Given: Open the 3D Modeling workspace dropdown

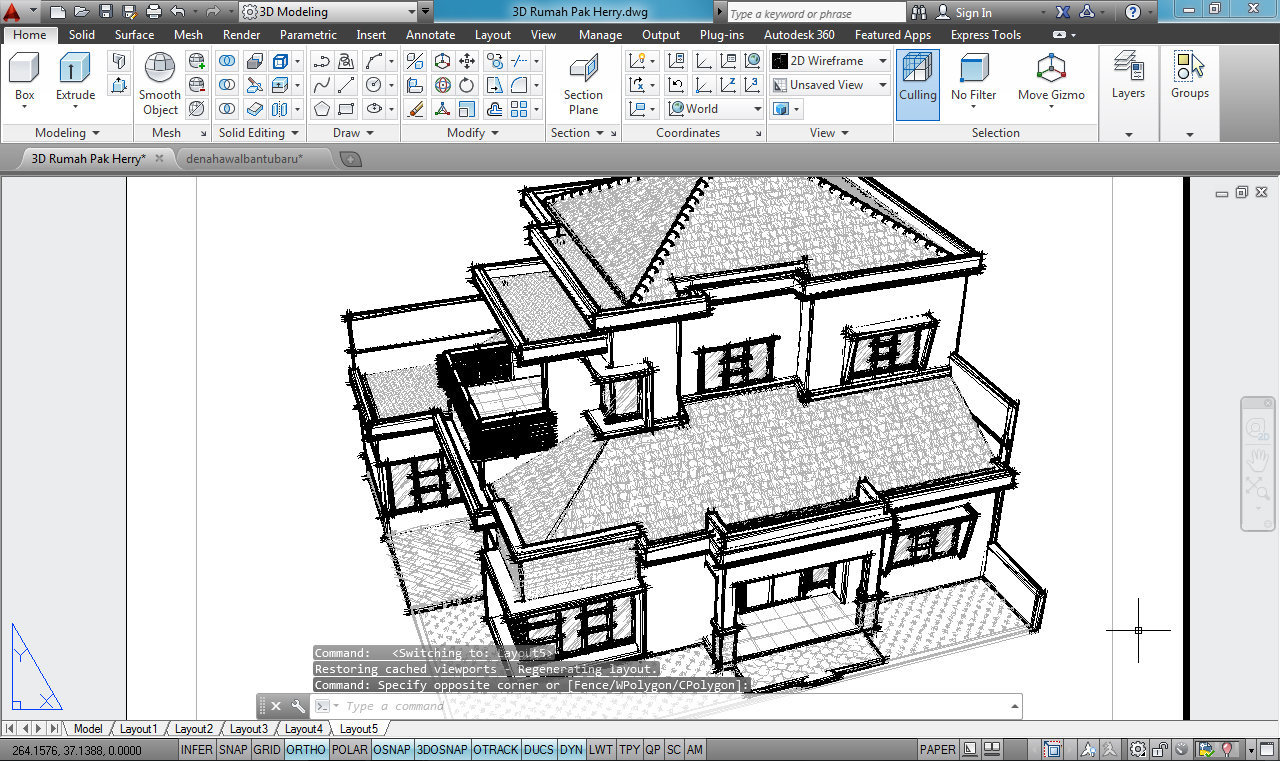Looking at the screenshot, I should pyautogui.click(x=328, y=12).
